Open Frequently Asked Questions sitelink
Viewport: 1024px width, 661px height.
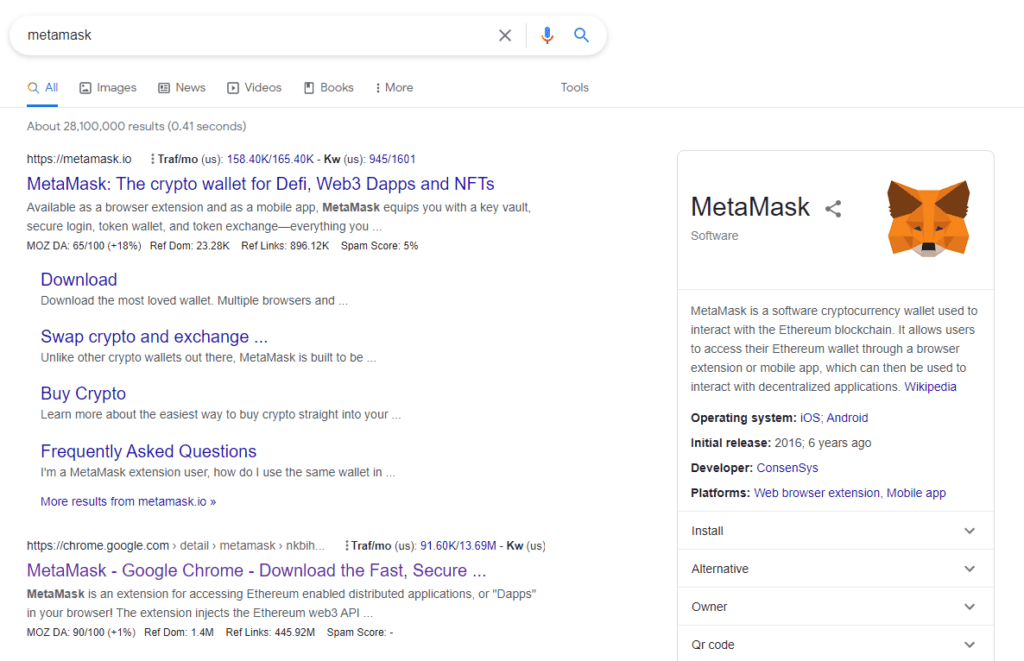coord(148,451)
